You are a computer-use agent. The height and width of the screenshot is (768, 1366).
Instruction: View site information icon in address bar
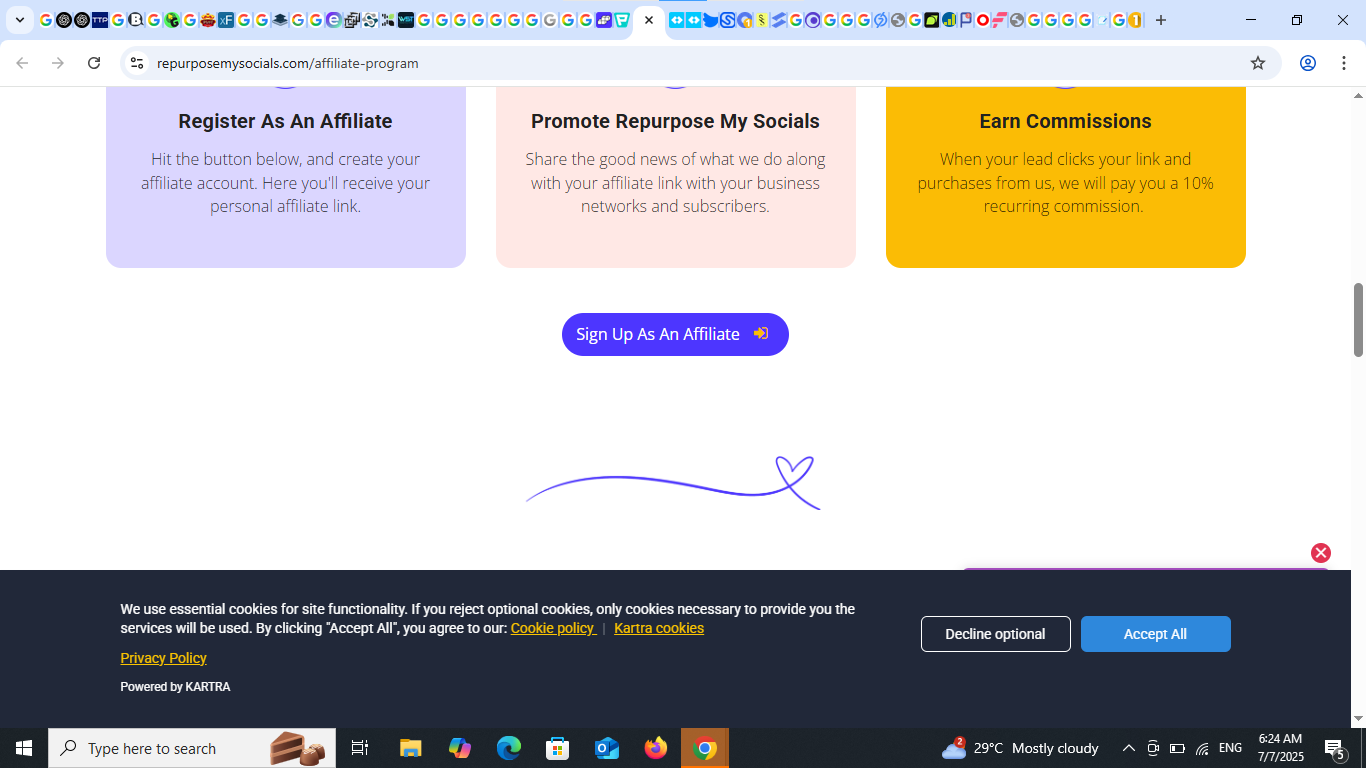coord(137,63)
